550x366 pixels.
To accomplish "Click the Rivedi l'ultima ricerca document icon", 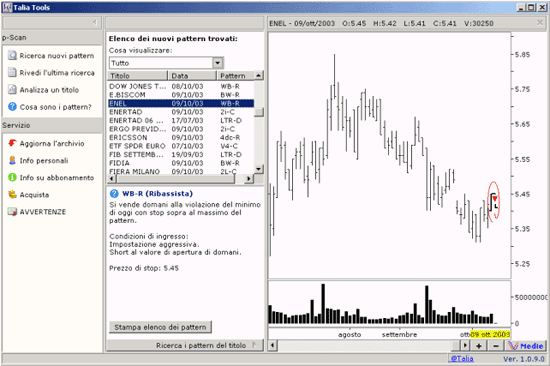I will [12, 73].
